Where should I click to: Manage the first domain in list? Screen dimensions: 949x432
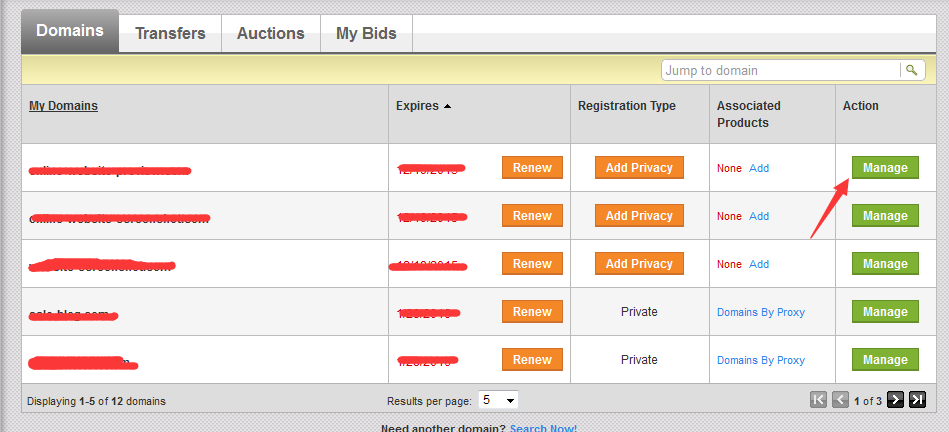885,168
